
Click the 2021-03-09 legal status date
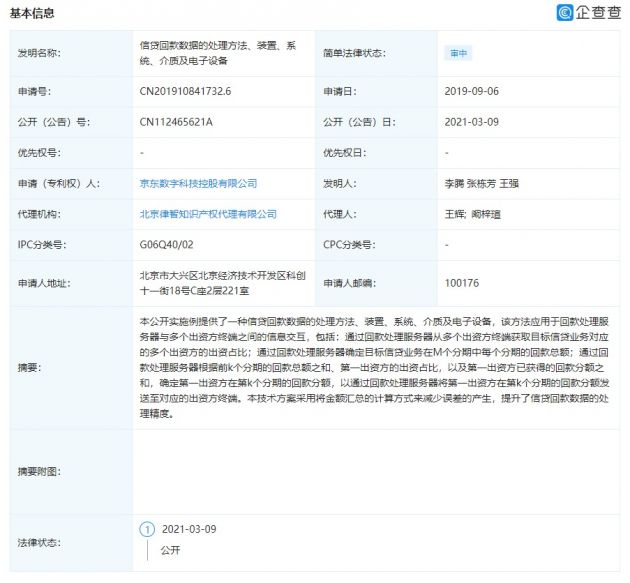[189, 529]
